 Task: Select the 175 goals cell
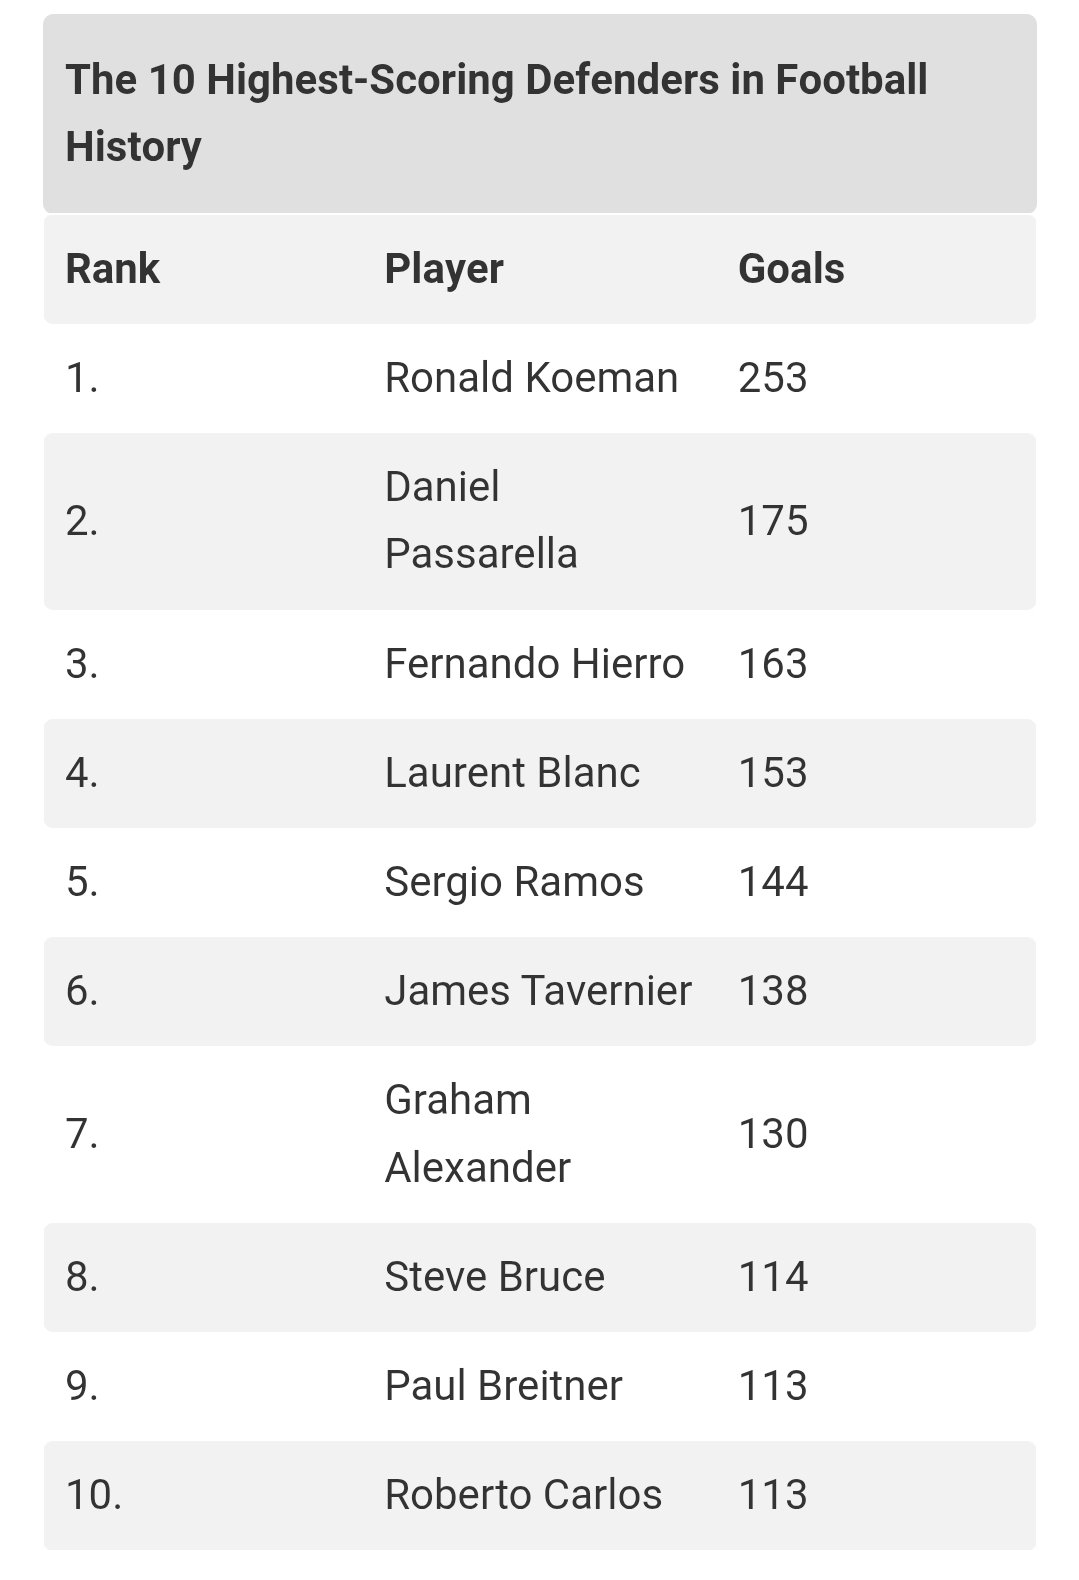773,521
